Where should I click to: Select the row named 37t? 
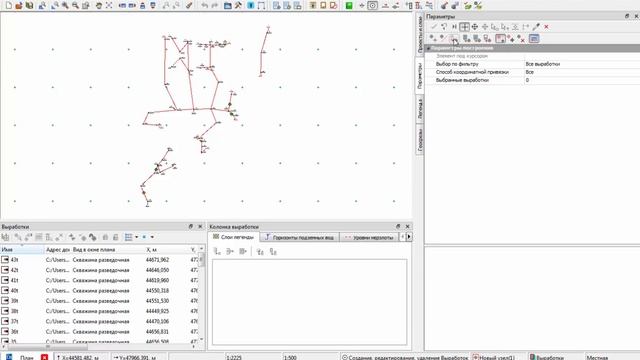coord(100,321)
